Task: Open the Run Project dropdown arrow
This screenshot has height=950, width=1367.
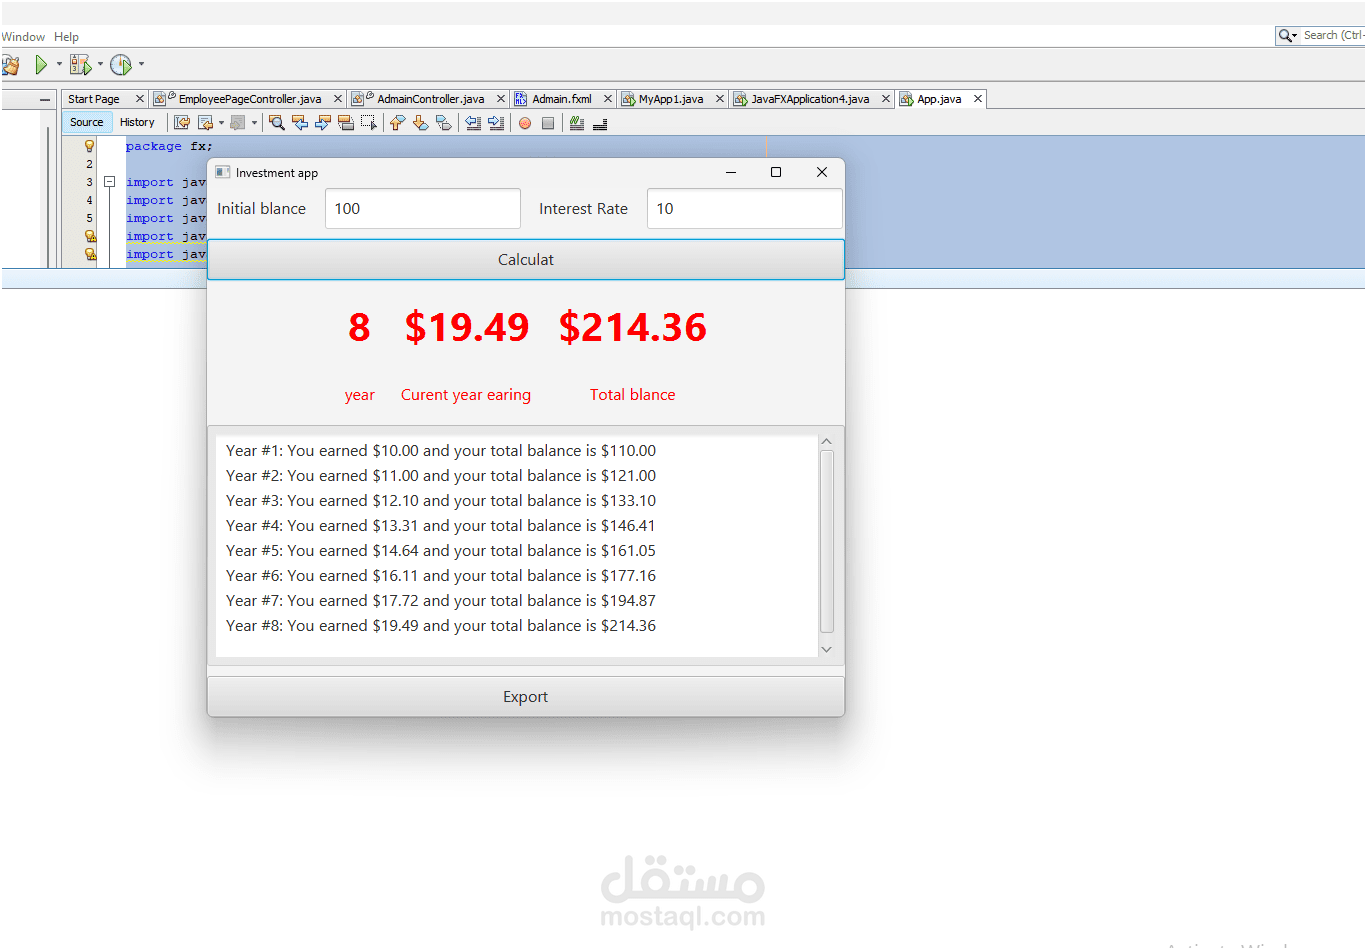Action: [59, 65]
